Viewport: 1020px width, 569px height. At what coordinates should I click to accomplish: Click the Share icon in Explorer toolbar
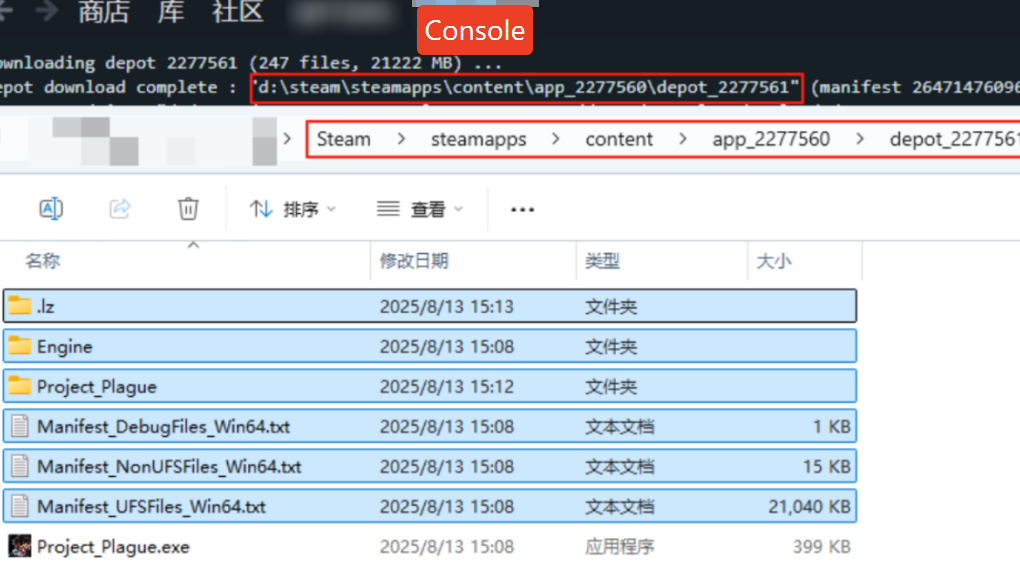tap(120, 209)
